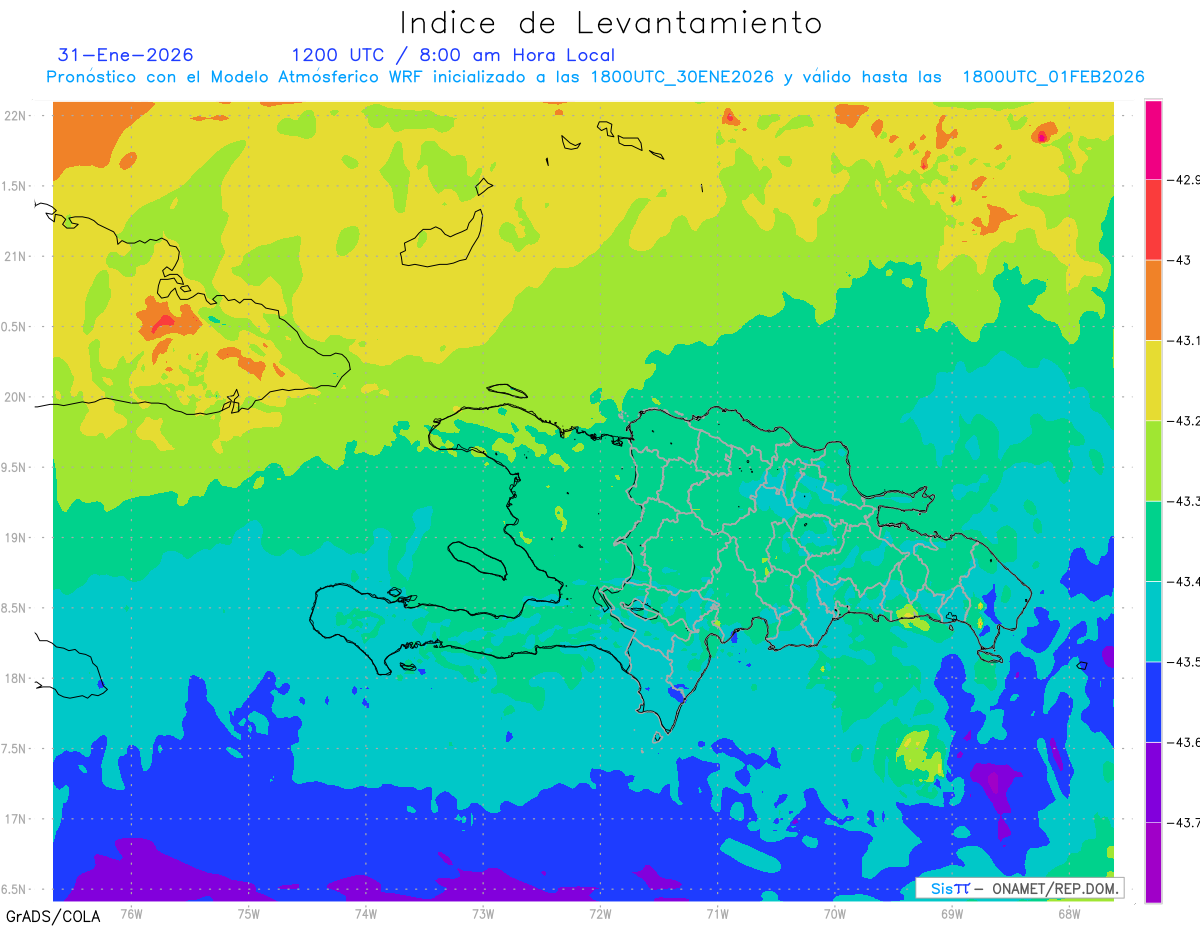1200x927 pixels.
Task: Click the longitude label "72W"
Action: [x=600, y=913]
